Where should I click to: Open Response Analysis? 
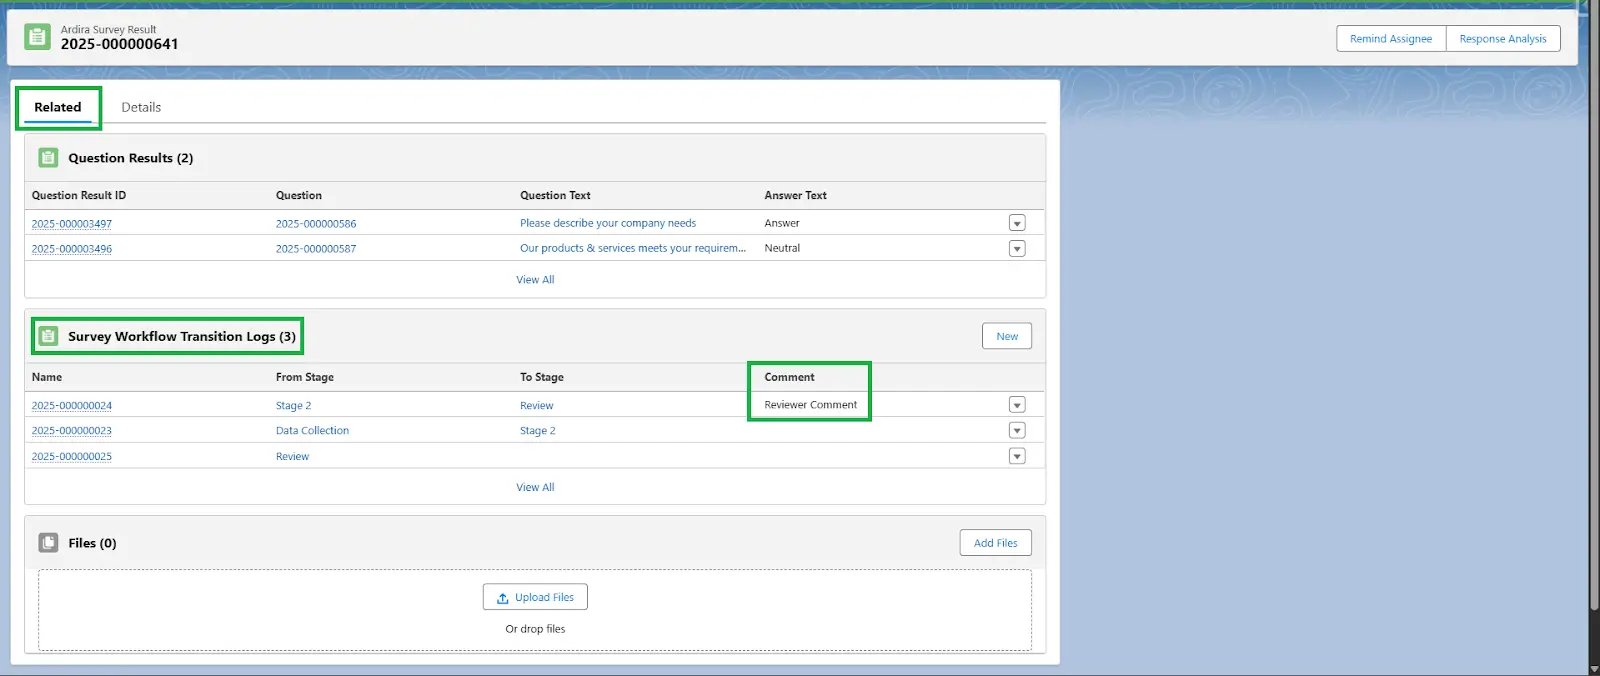click(1503, 39)
